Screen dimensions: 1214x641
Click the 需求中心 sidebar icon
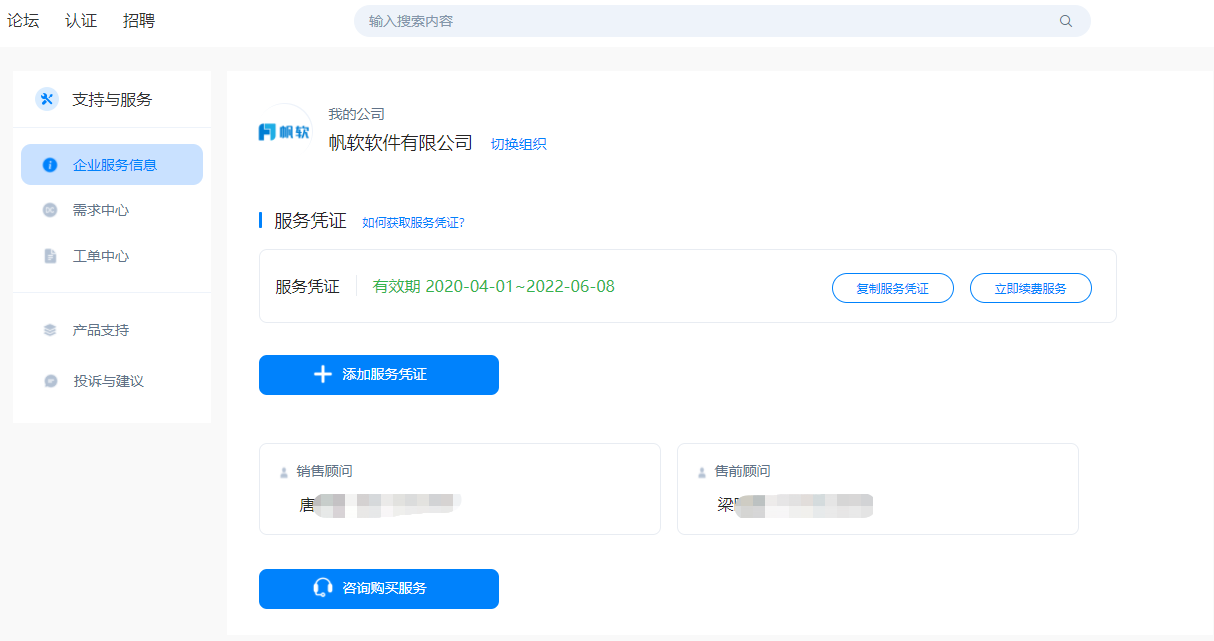click(x=50, y=210)
